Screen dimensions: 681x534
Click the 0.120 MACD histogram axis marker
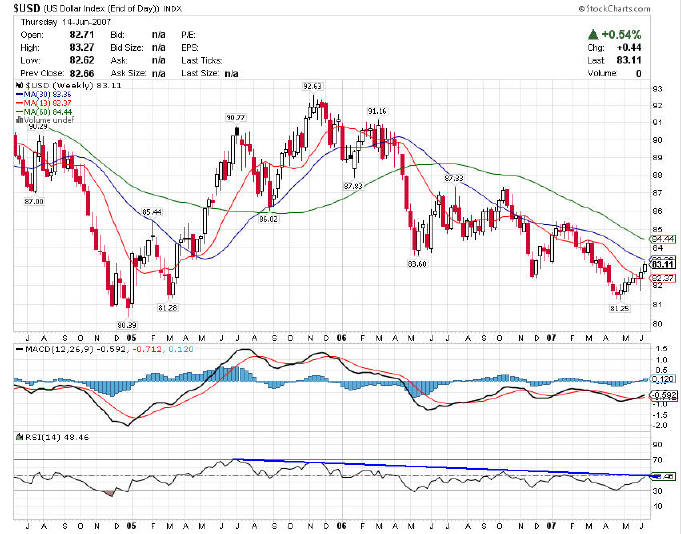663,379
